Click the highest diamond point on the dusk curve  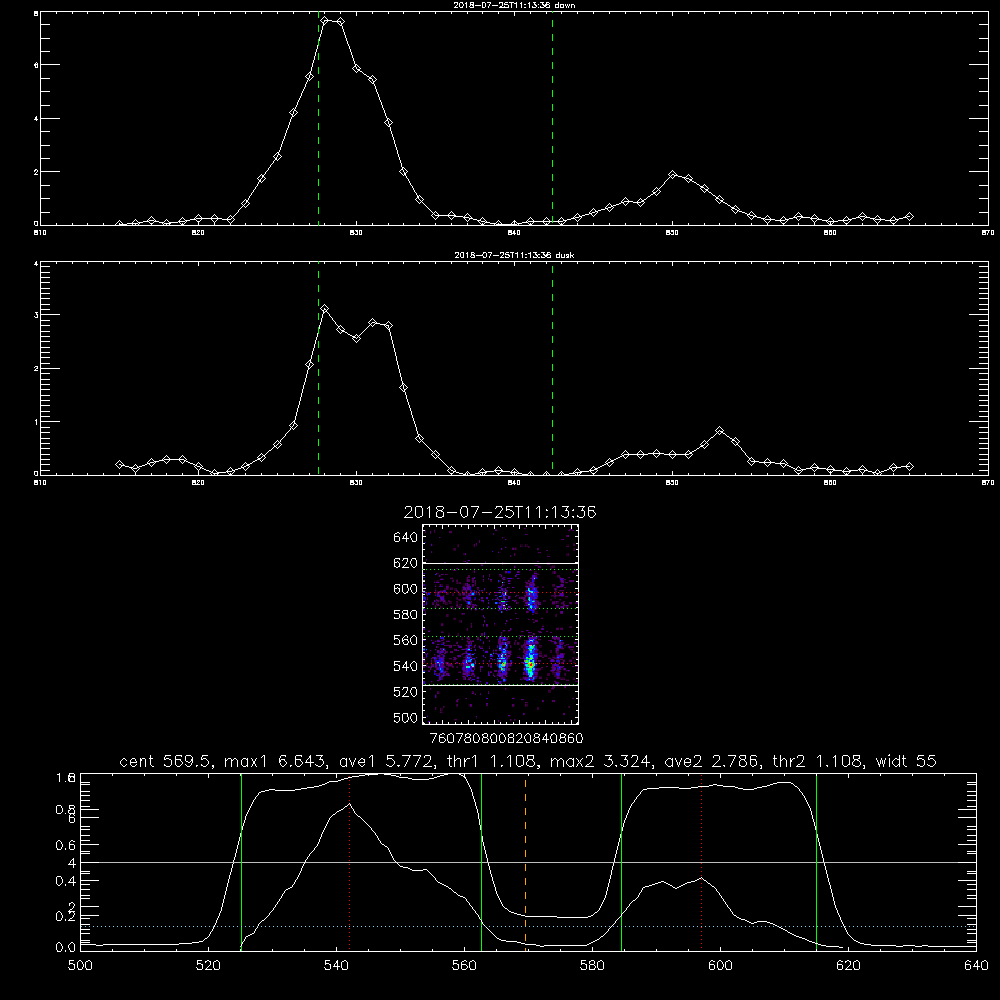click(x=325, y=309)
